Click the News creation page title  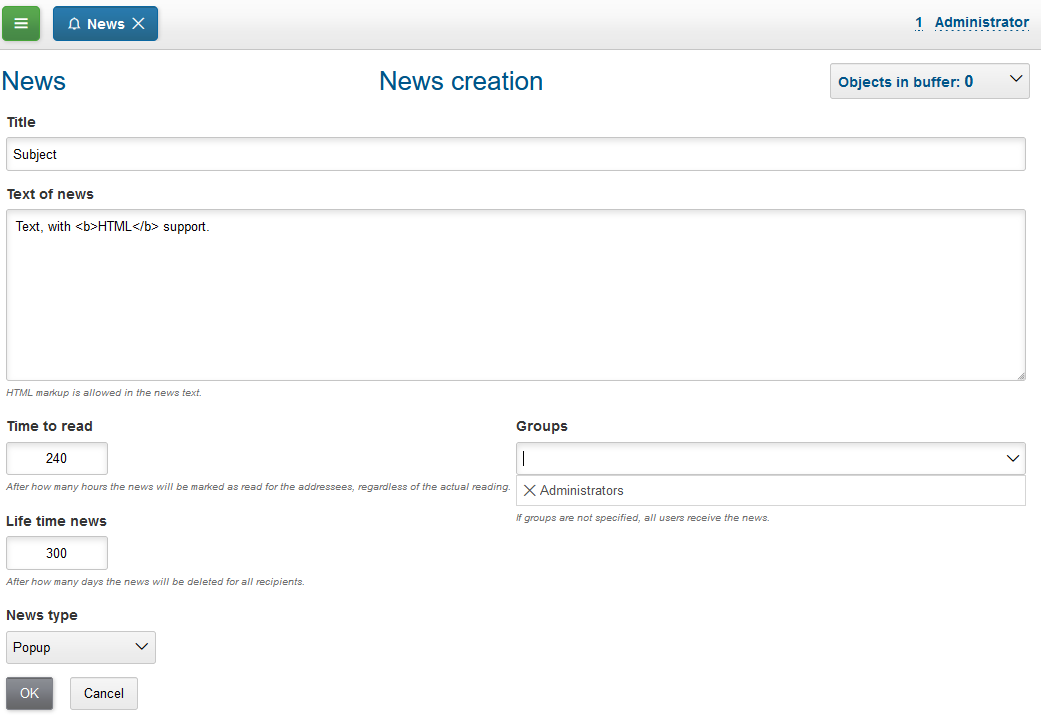460,82
